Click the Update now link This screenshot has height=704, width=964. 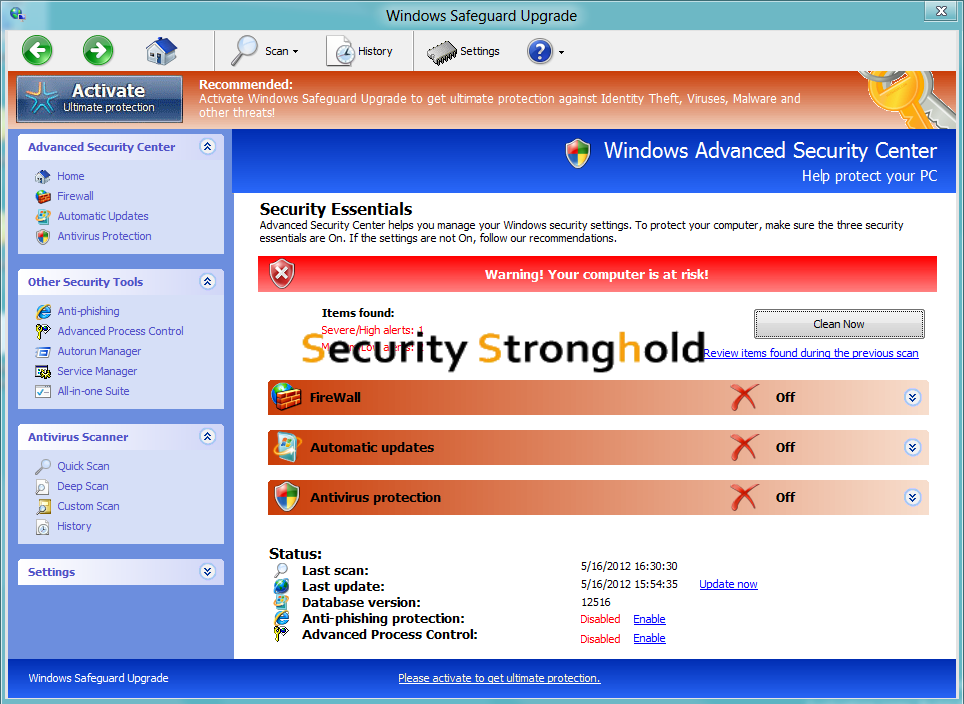tap(728, 584)
